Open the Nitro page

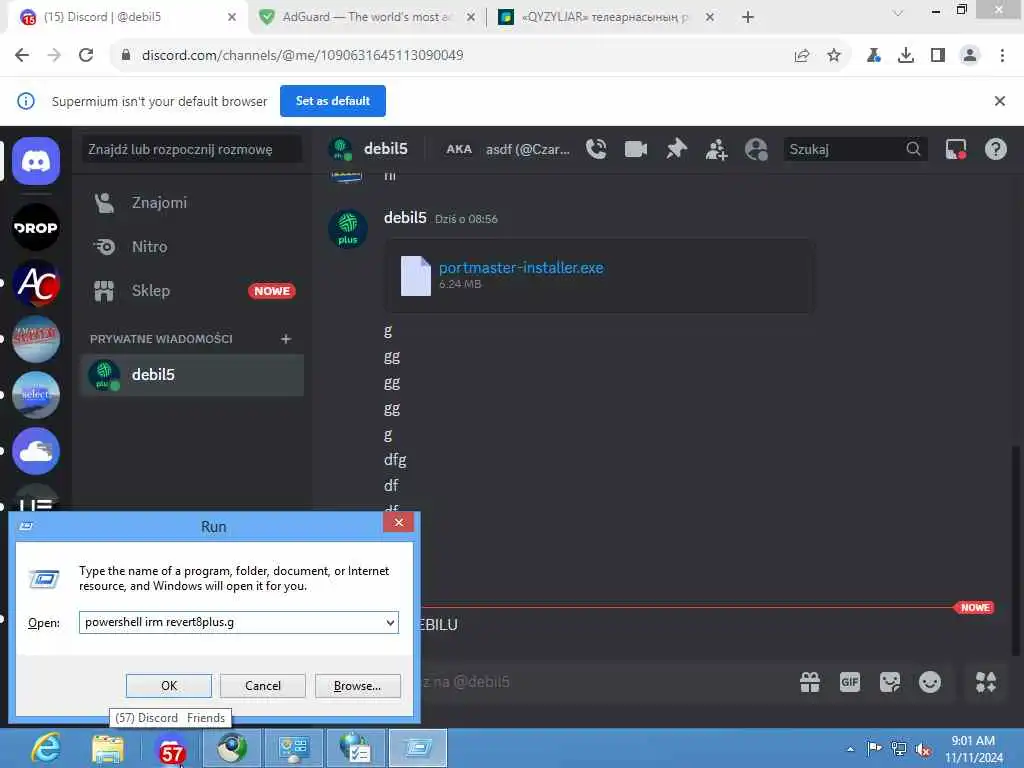192,247
